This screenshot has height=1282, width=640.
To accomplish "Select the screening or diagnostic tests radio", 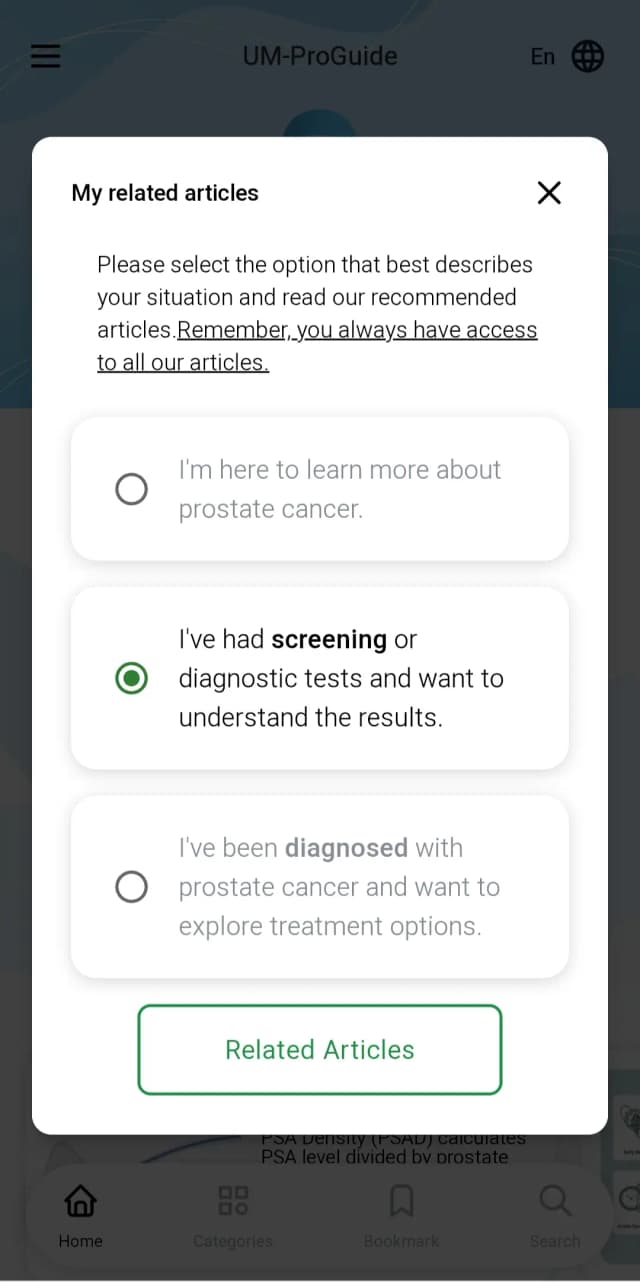I will [x=131, y=679].
